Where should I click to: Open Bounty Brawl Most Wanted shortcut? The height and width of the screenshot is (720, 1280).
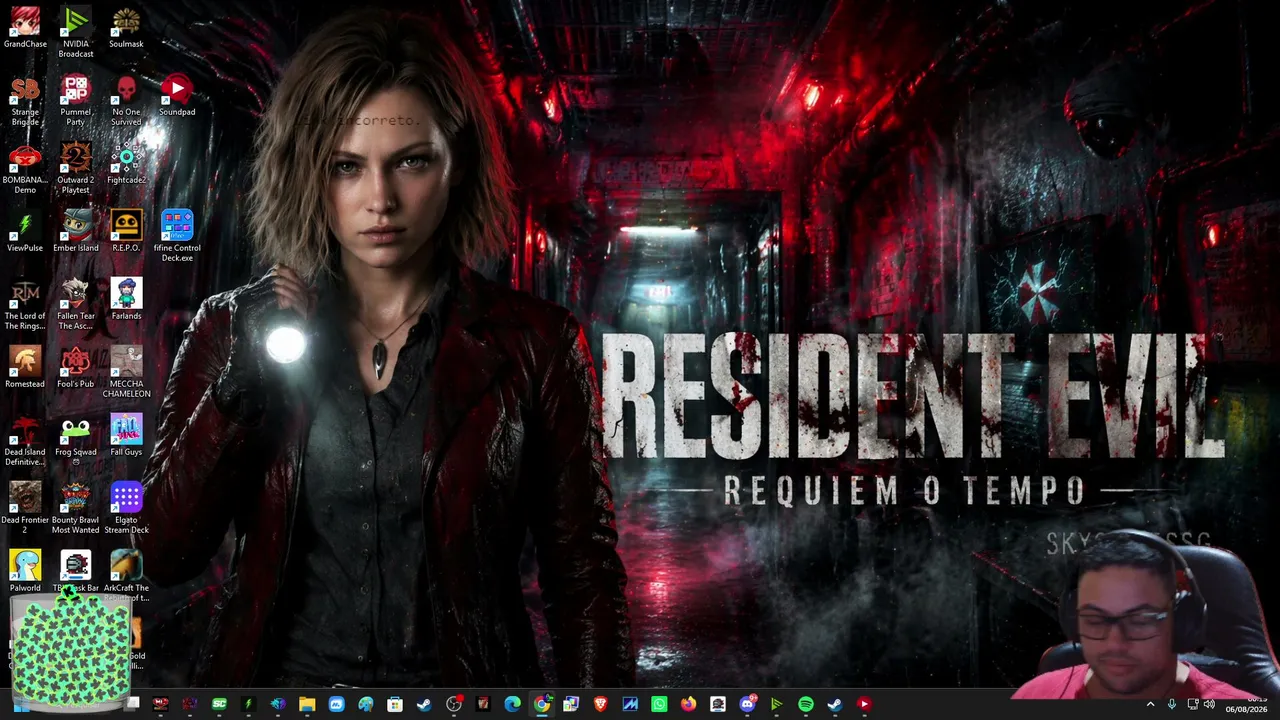[x=76, y=509]
